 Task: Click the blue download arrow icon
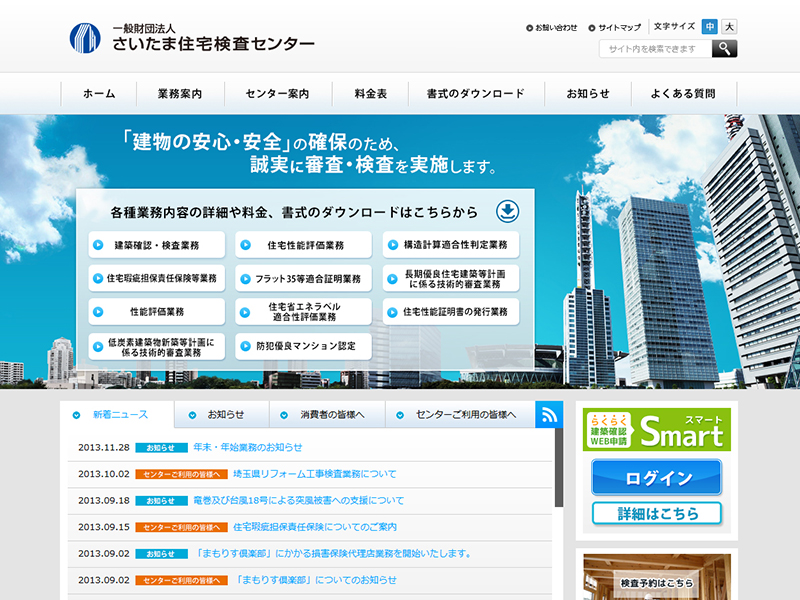pyautogui.click(x=508, y=211)
